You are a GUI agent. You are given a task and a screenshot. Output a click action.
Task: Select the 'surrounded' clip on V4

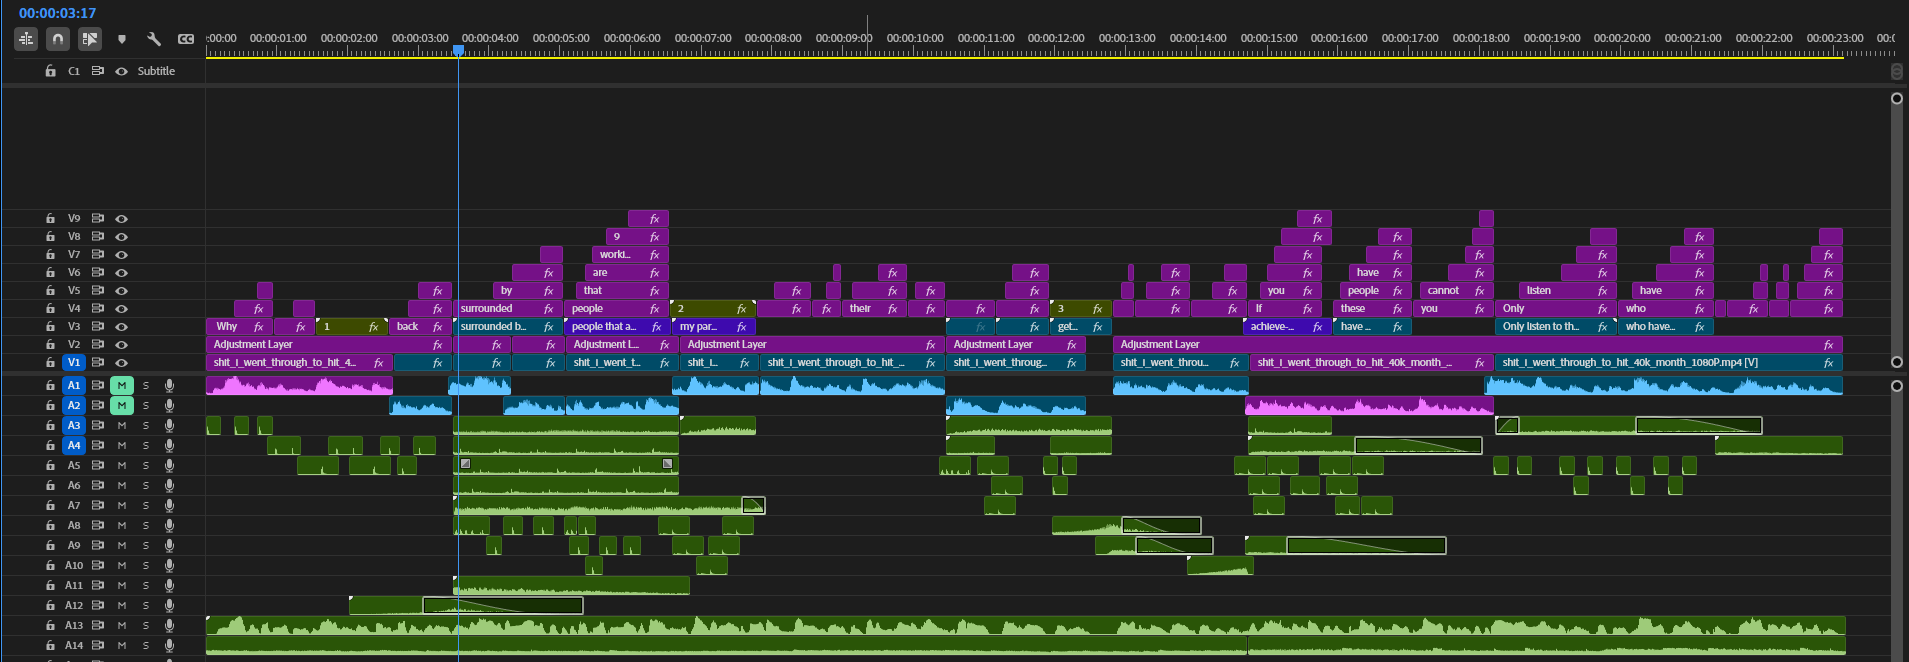point(486,308)
